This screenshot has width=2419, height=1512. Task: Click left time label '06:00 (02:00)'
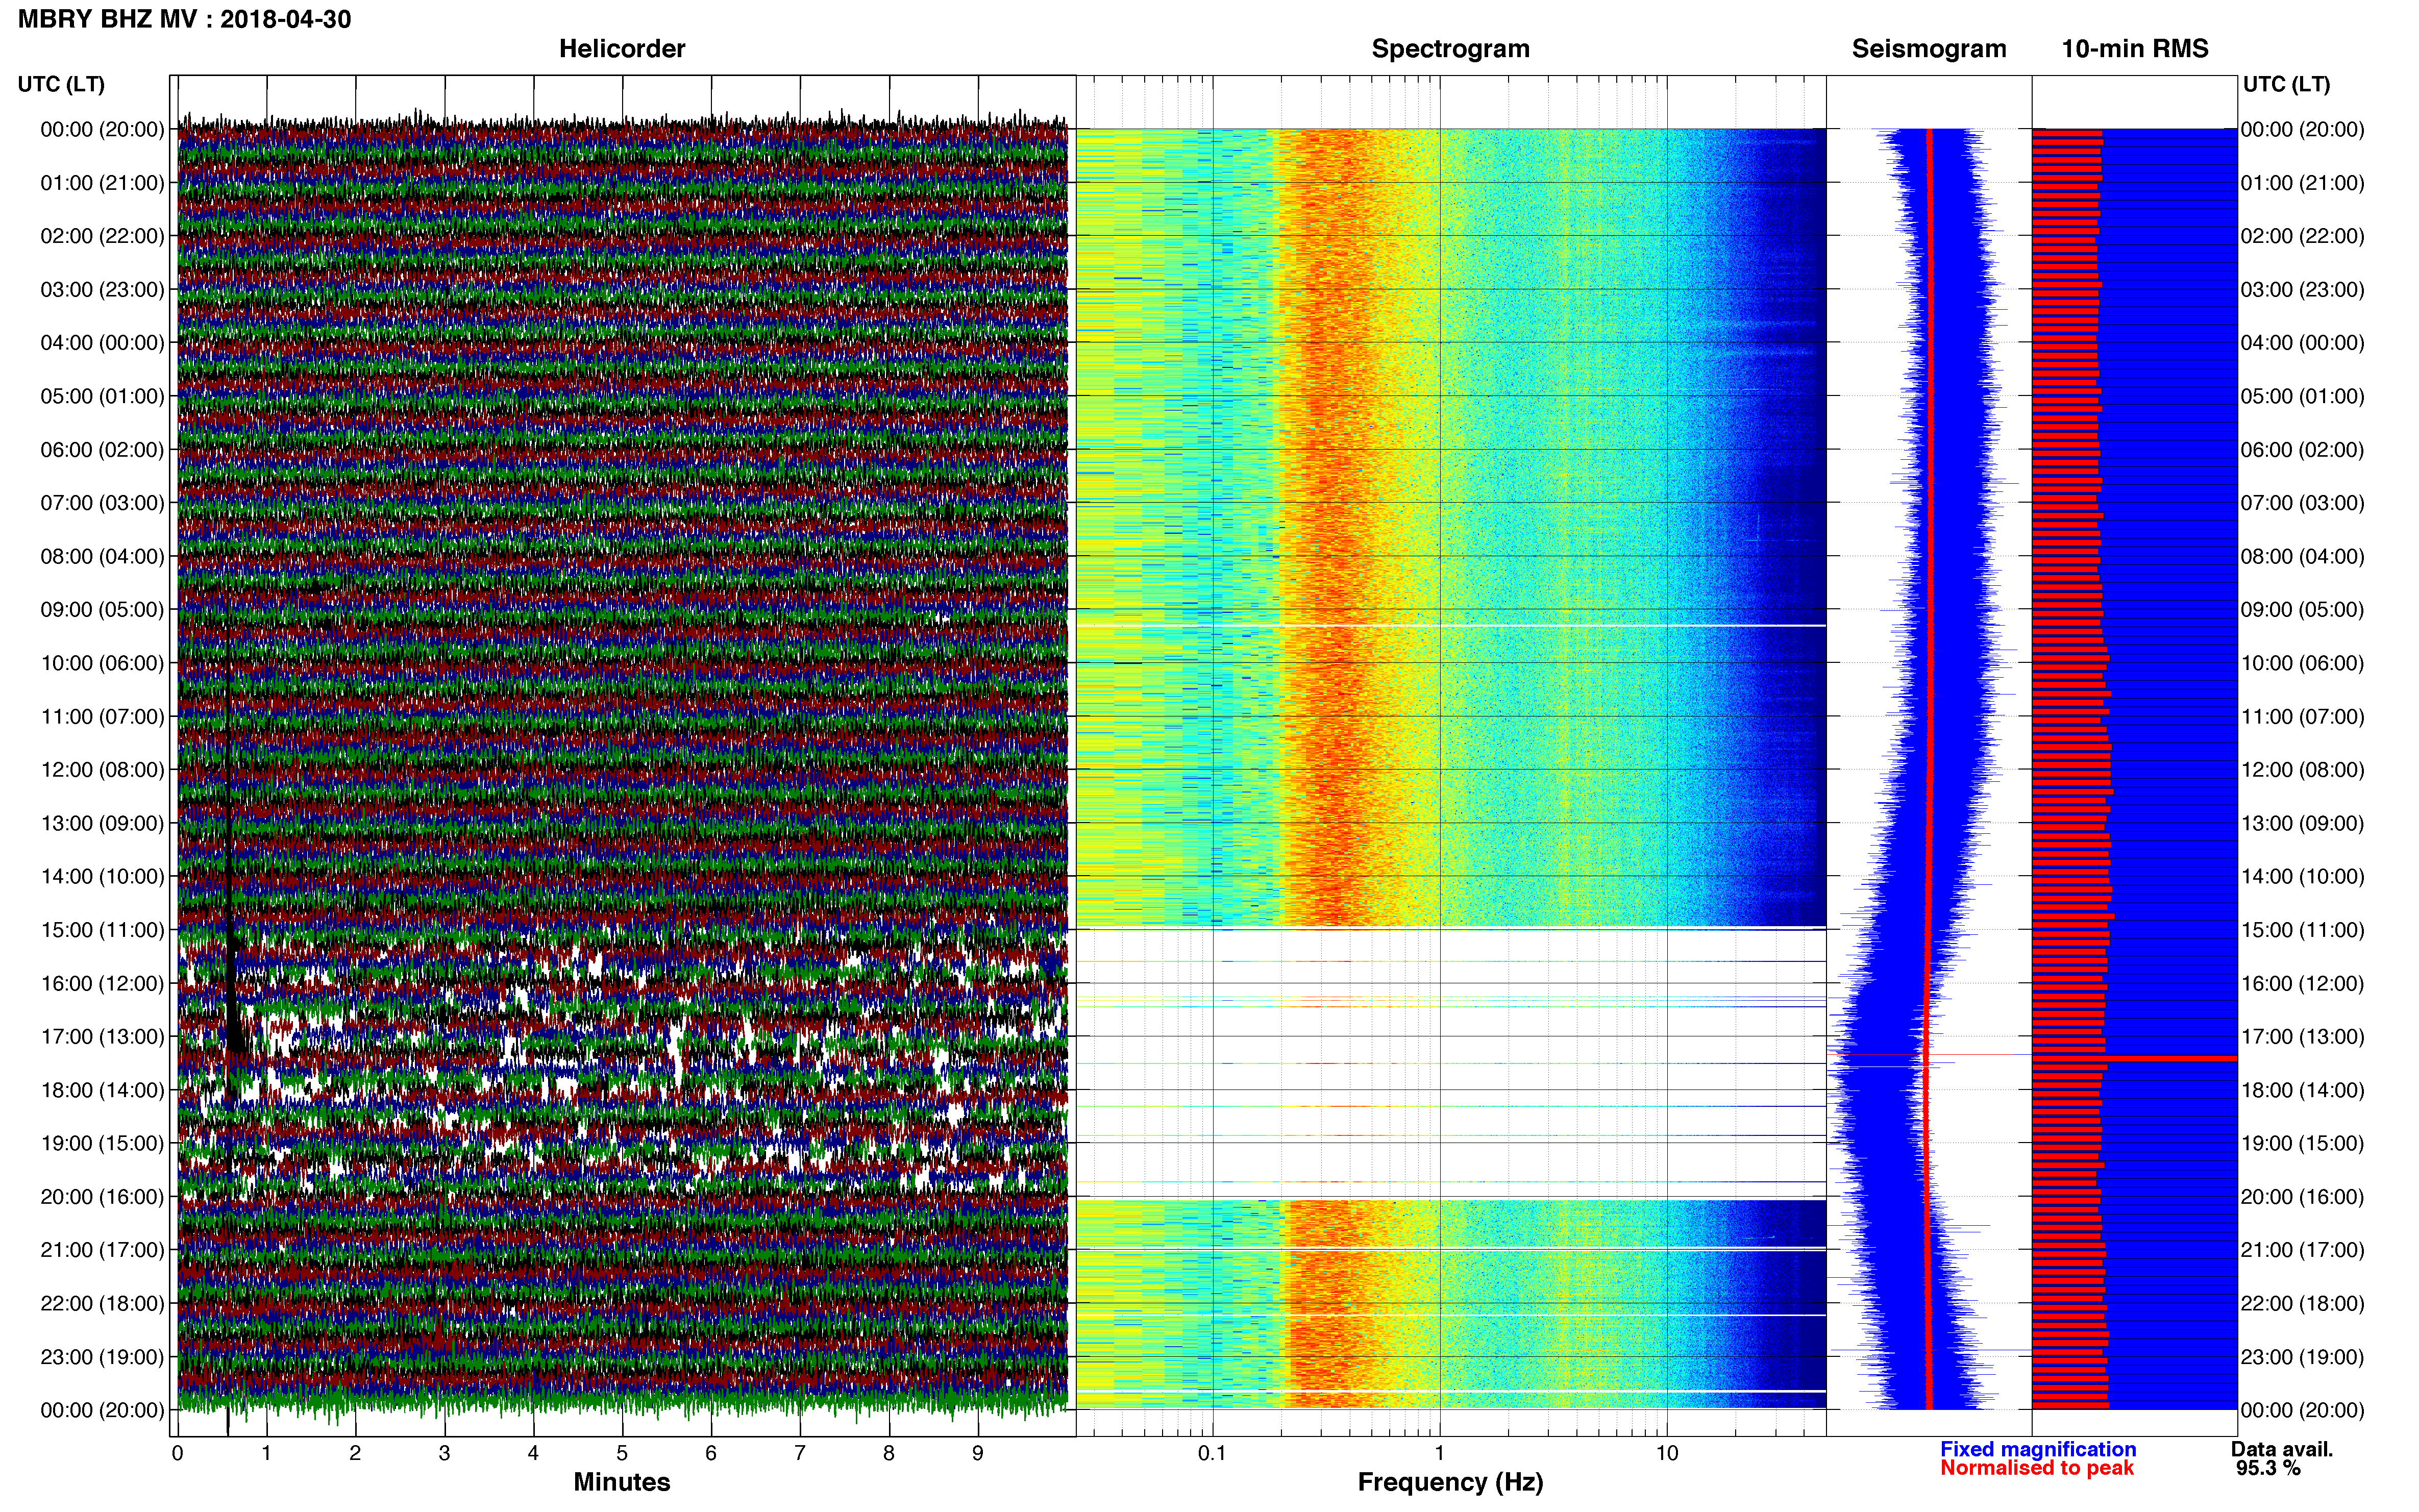[102, 450]
